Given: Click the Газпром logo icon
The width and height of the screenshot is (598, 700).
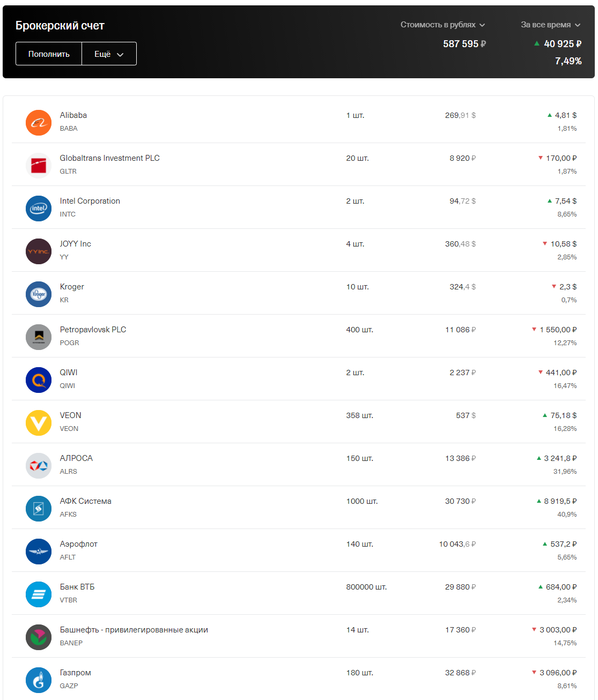Looking at the screenshot, I should tap(38, 679).
